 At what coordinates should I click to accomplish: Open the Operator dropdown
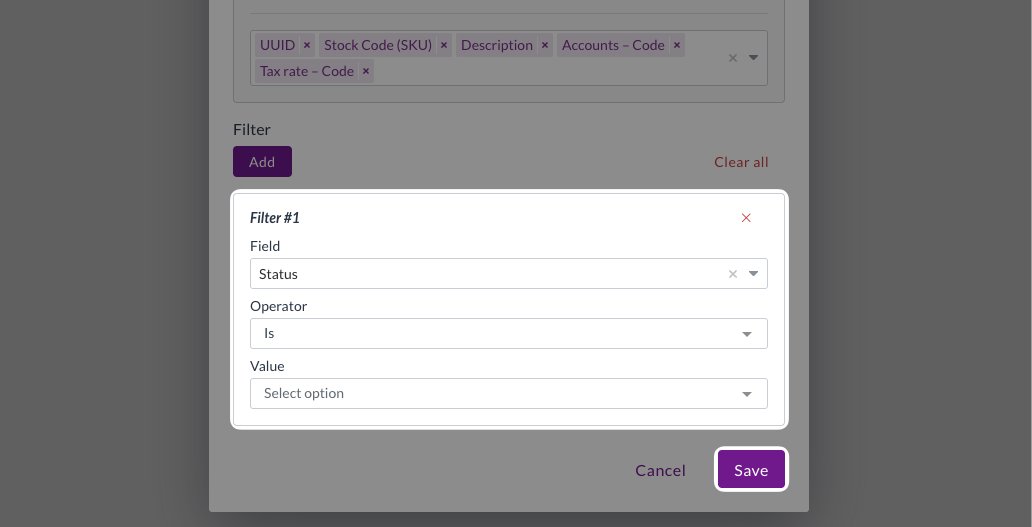508,334
